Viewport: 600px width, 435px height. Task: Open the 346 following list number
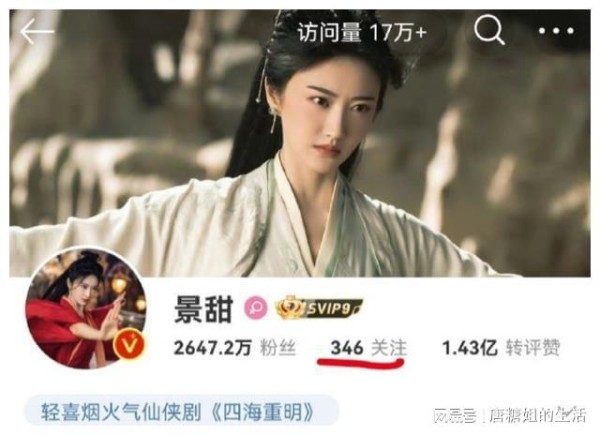[x=347, y=348]
